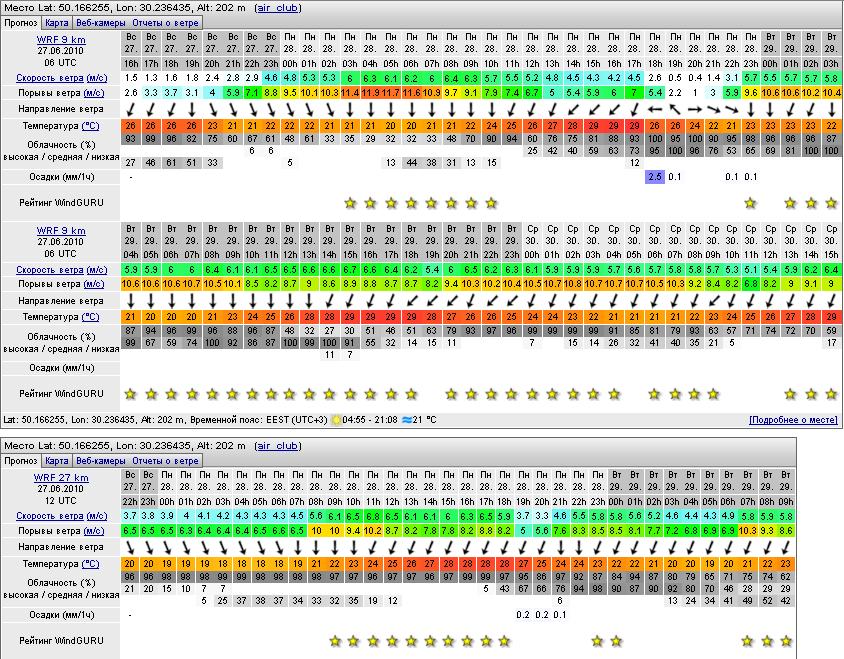The image size is (844, 659).
Task: Click the water wave icon beside 21 °C
Action: click(405, 420)
